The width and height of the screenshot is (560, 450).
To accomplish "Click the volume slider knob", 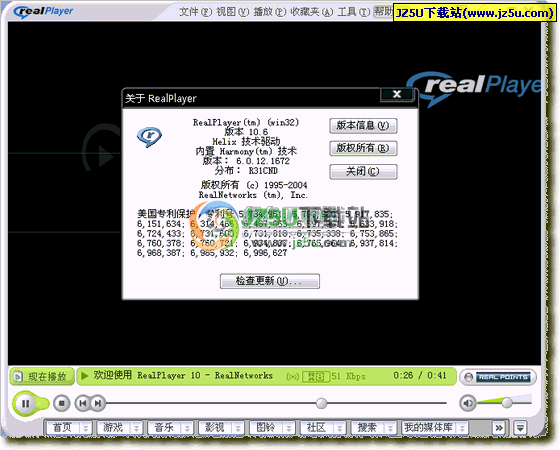I will coord(506,402).
